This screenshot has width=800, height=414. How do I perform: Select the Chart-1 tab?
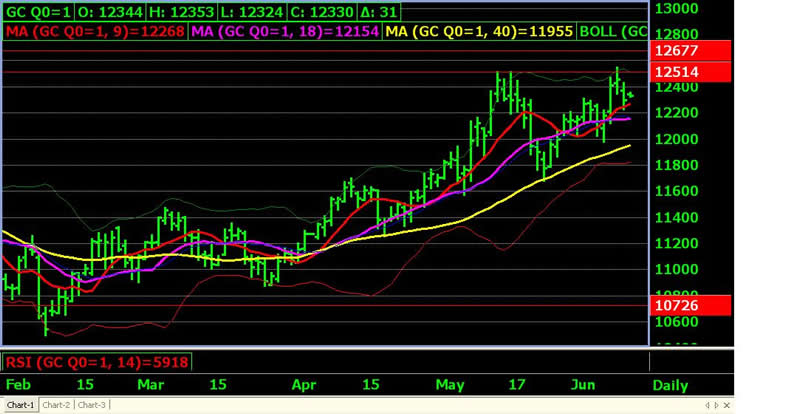point(20,405)
